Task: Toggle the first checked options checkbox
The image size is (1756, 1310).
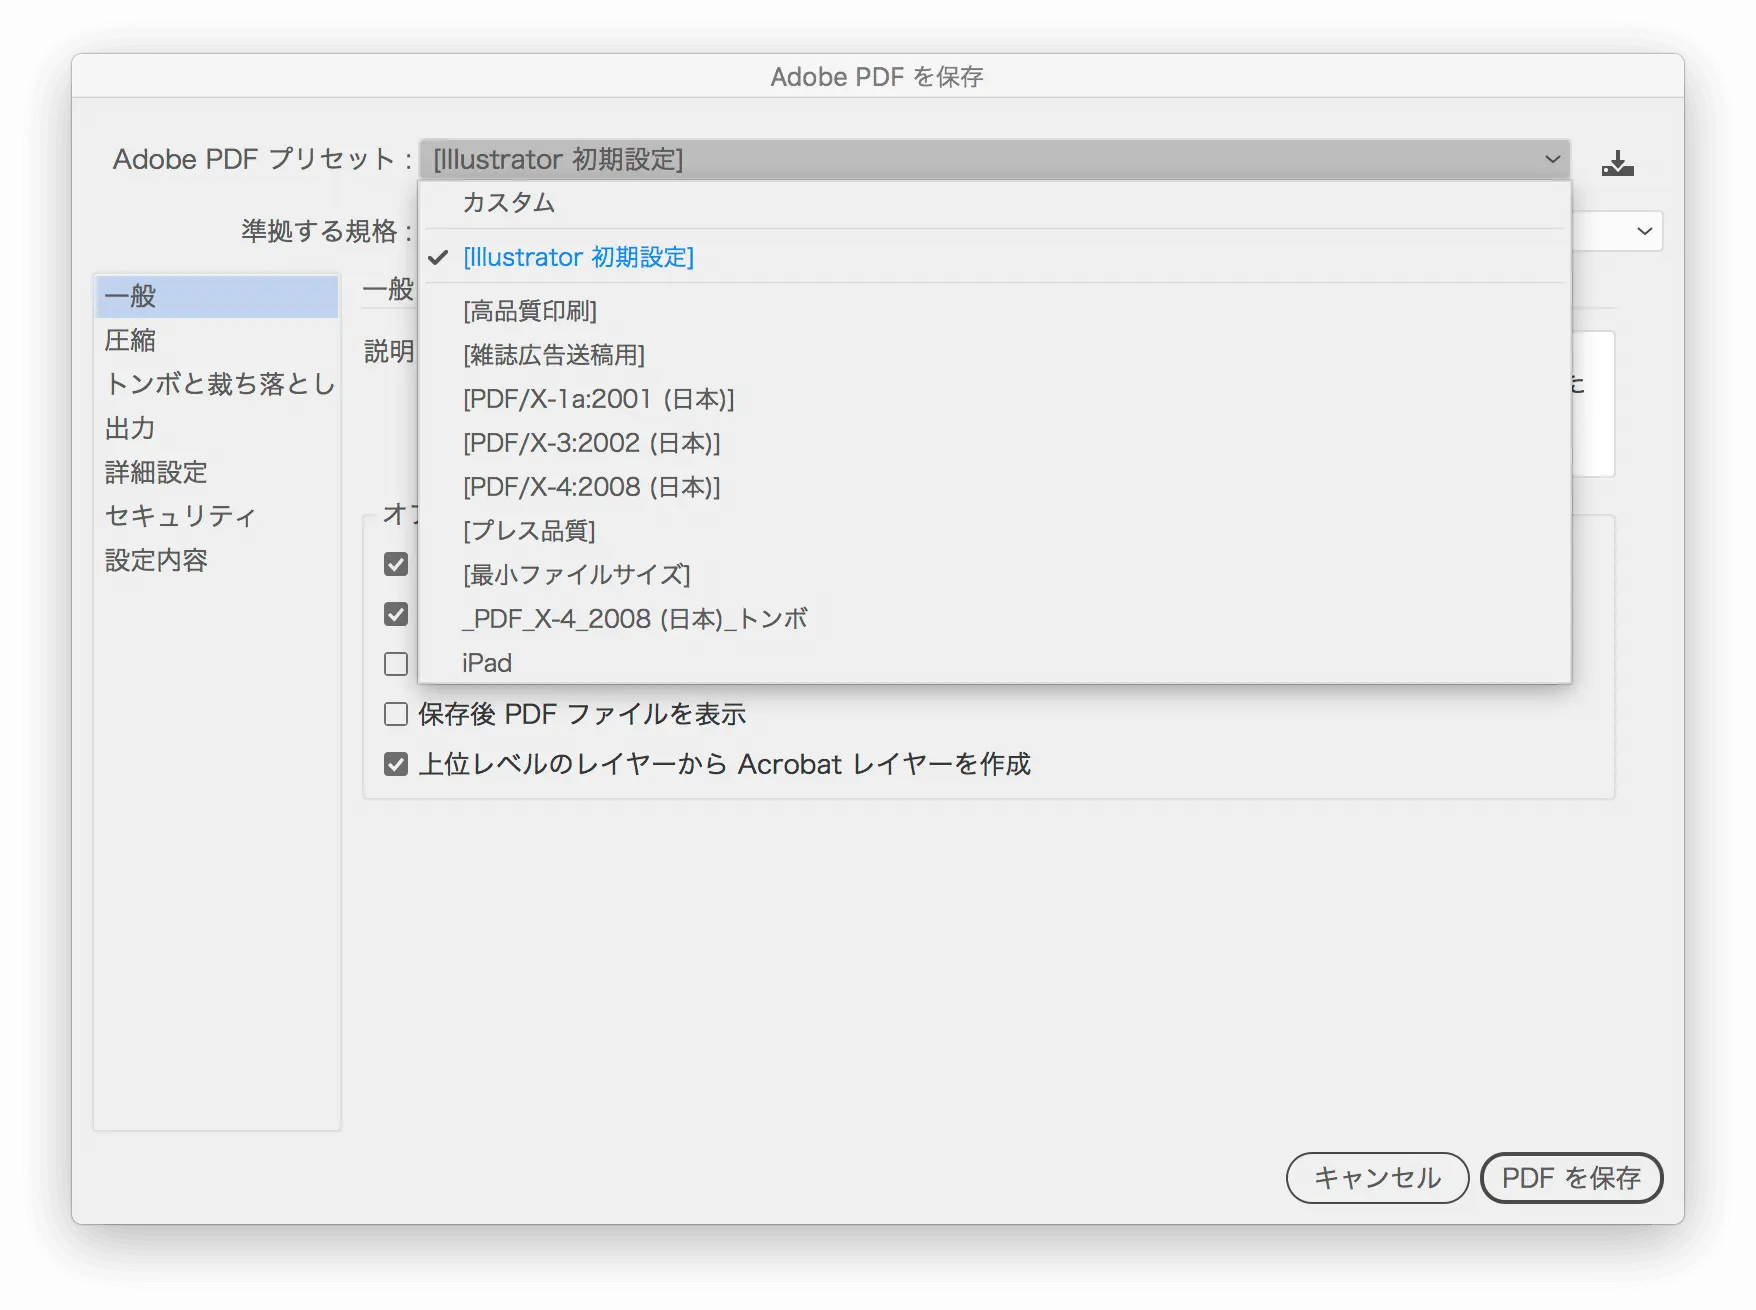Action: coord(396,564)
